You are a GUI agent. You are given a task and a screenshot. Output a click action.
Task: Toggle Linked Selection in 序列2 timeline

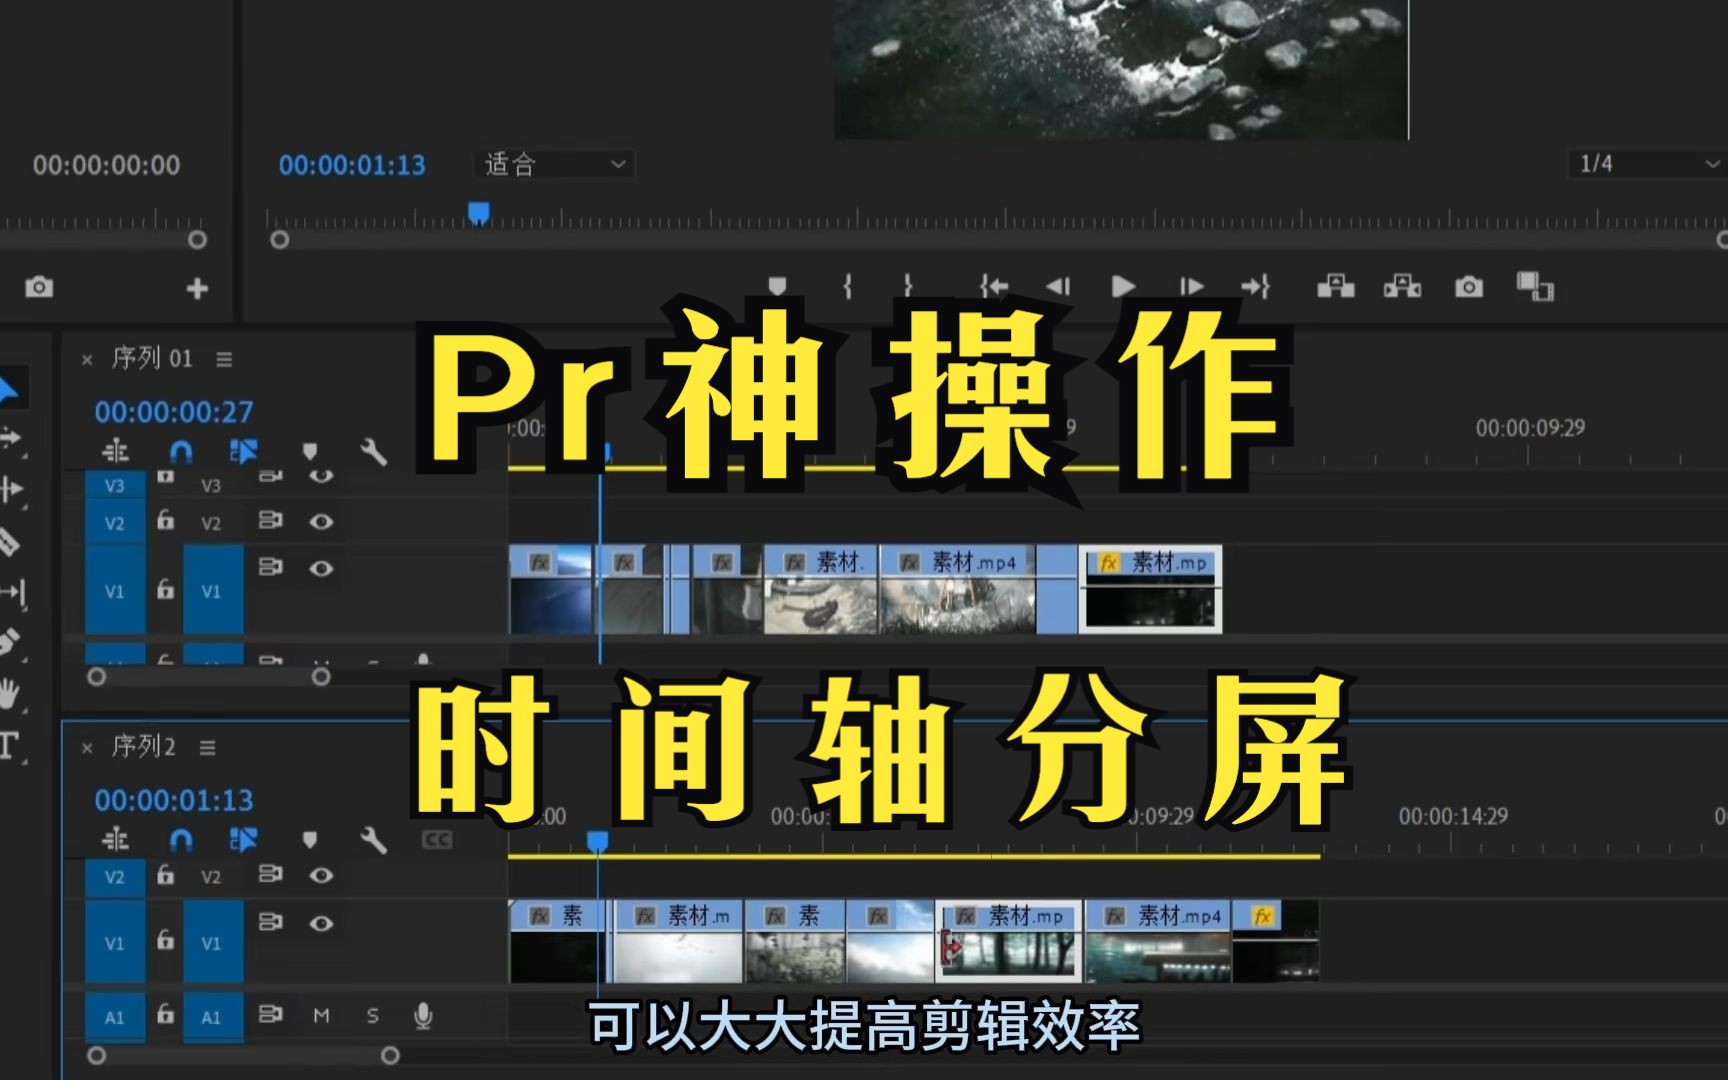[x=243, y=839]
